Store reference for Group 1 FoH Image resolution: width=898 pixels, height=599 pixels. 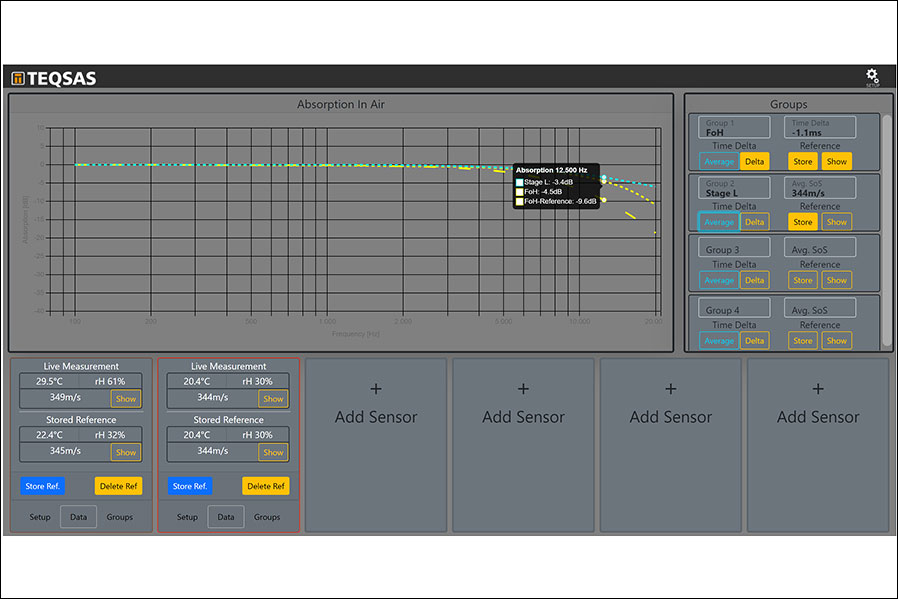tap(802, 161)
